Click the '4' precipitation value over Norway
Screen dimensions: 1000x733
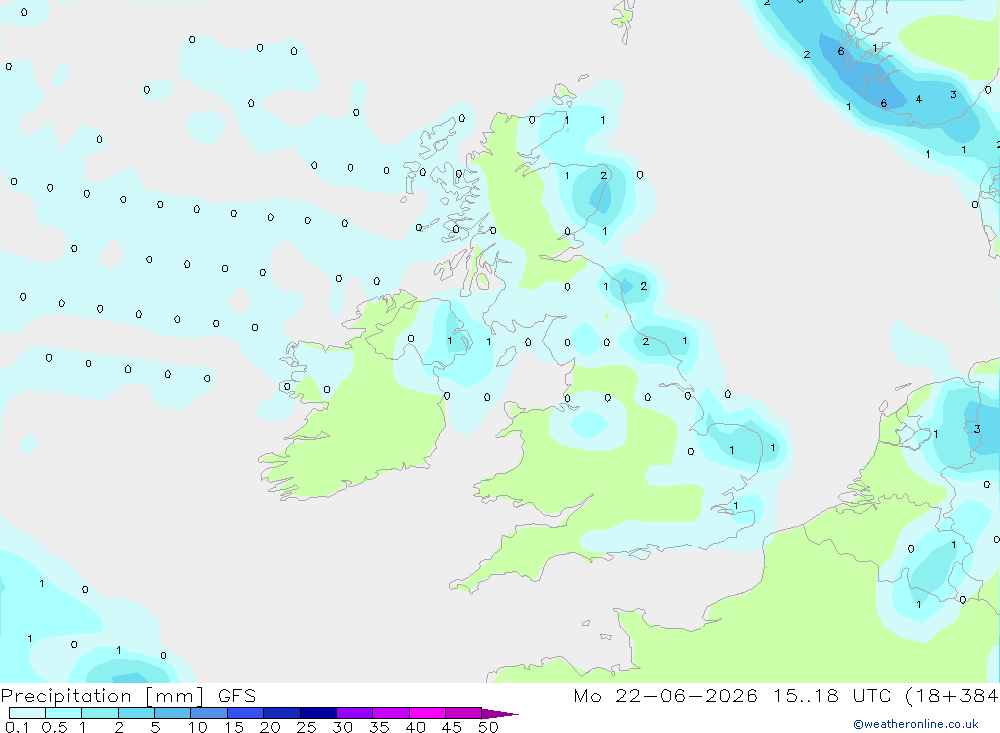click(x=918, y=99)
